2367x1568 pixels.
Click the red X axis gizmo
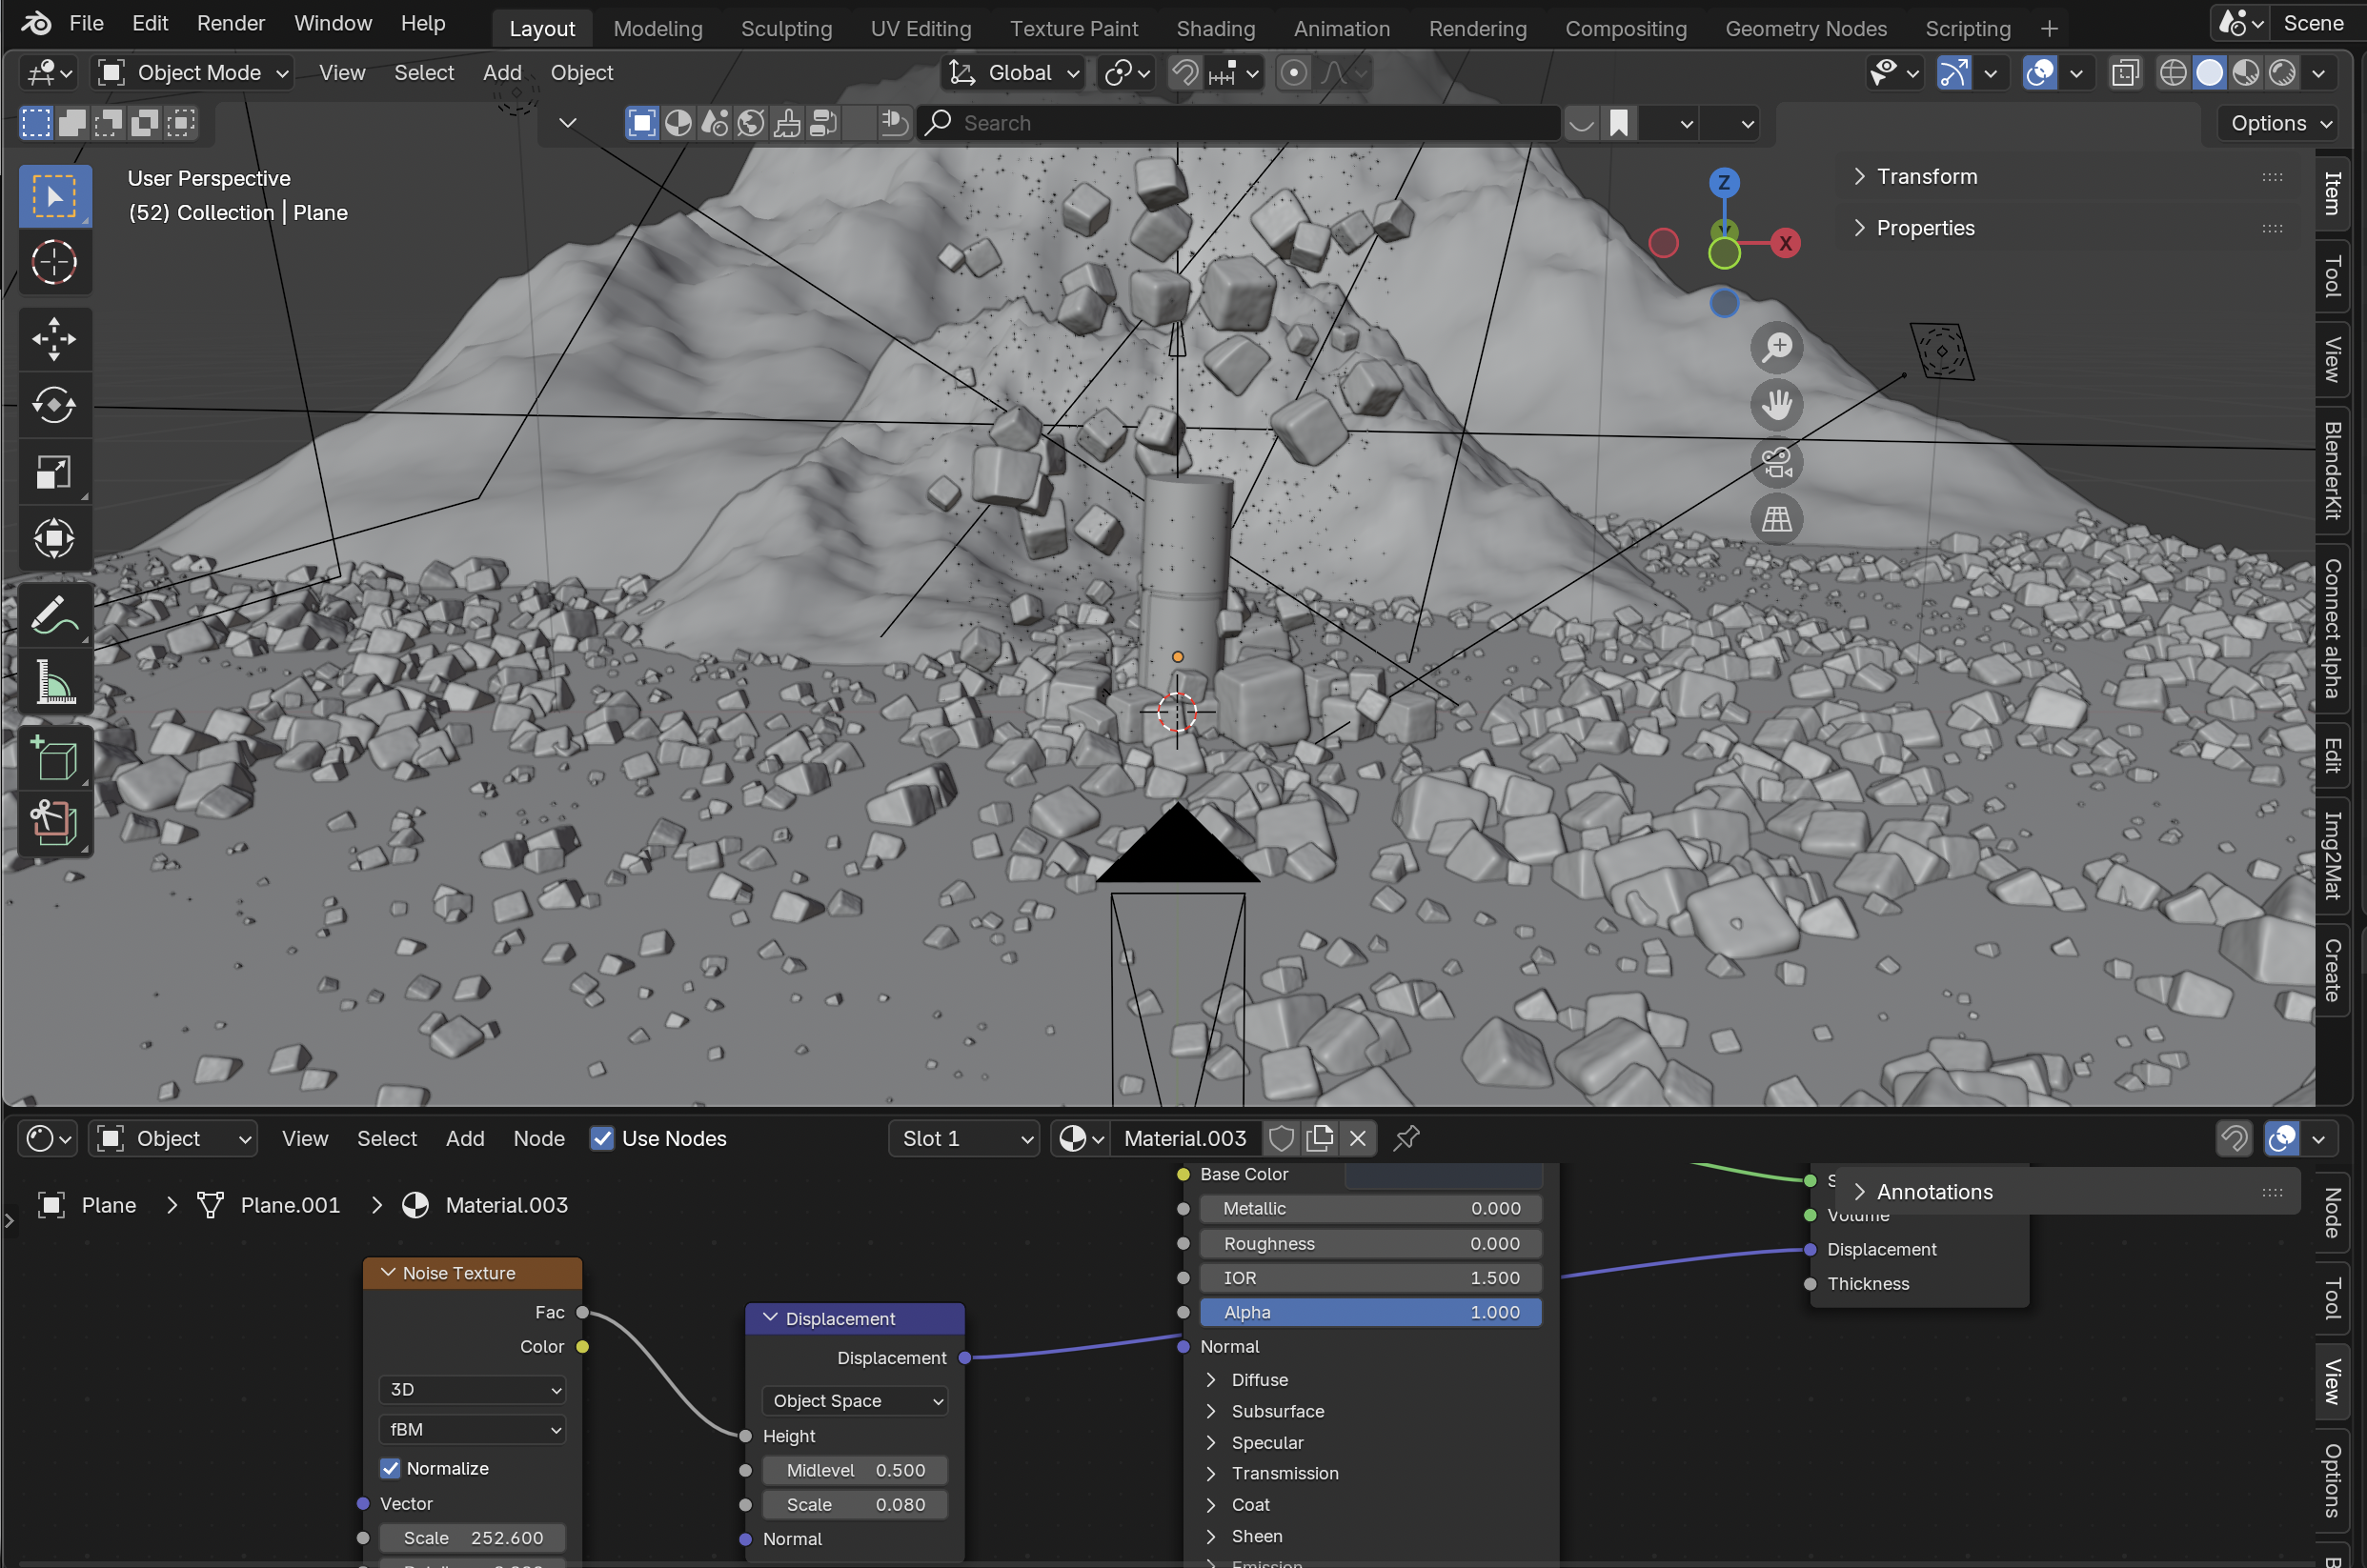(1785, 243)
